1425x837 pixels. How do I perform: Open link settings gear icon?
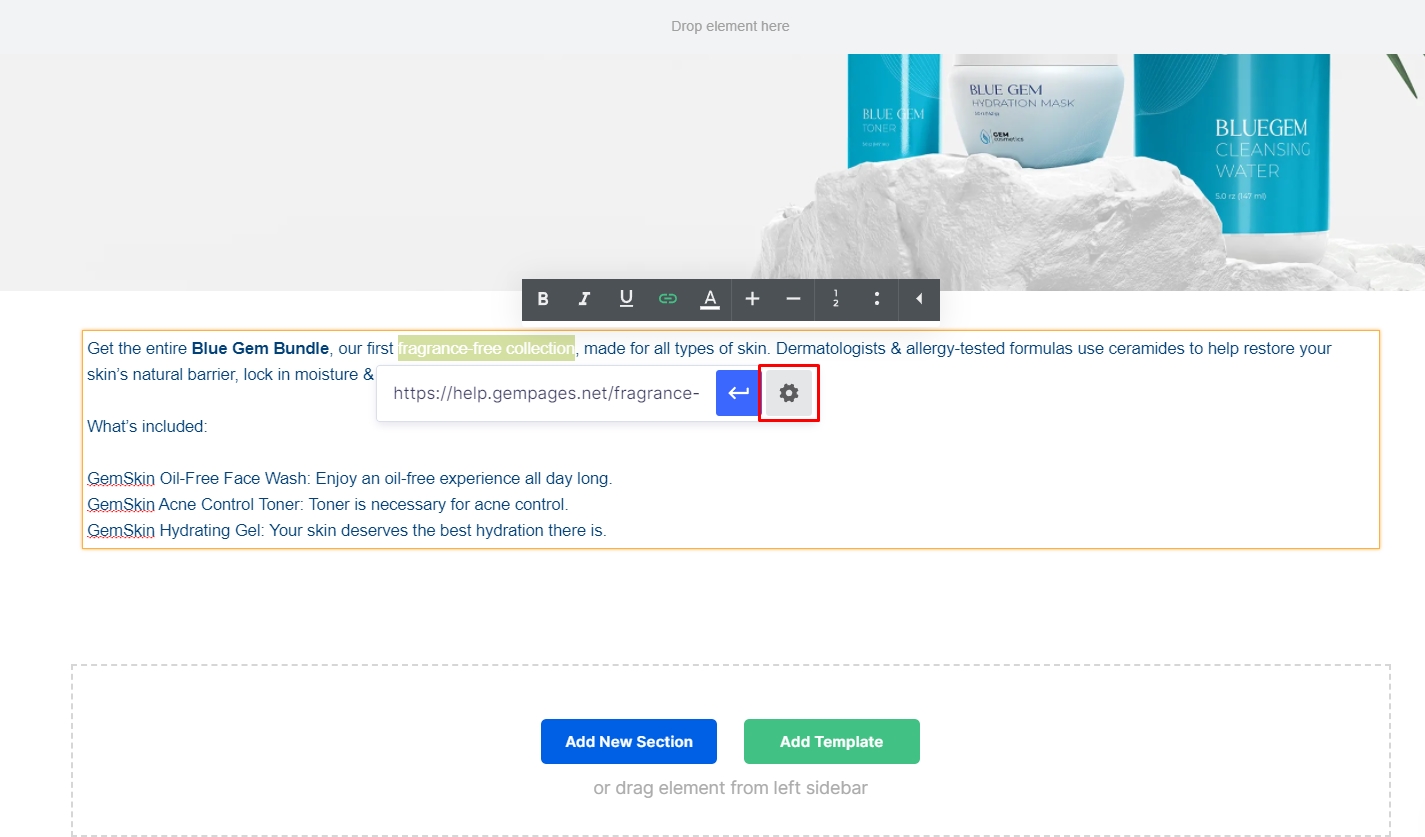click(789, 393)
